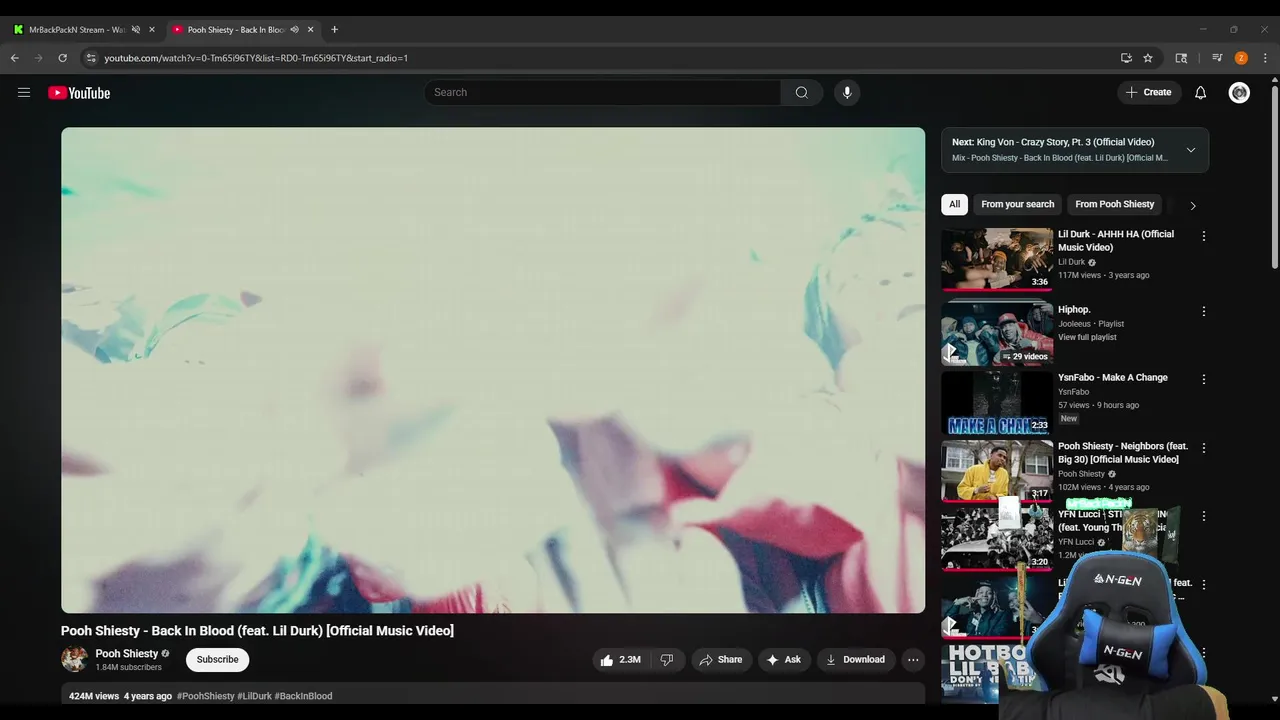Start voice search with the microphone
Viewport: 1280px width, 720px height.
click(847, 93)
